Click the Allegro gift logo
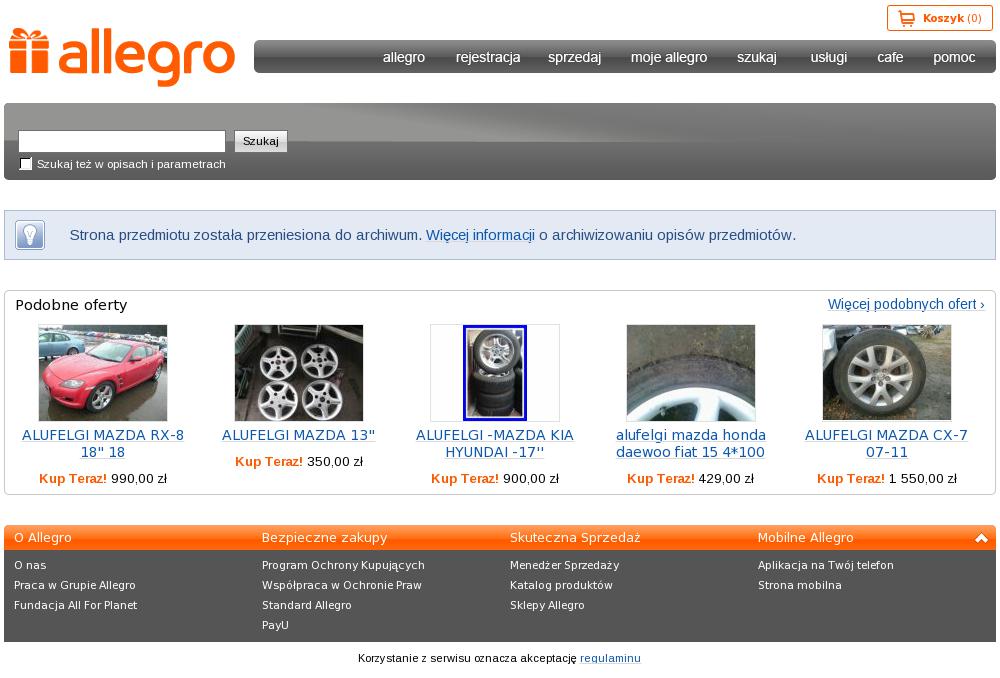 [x=121, y=56]
